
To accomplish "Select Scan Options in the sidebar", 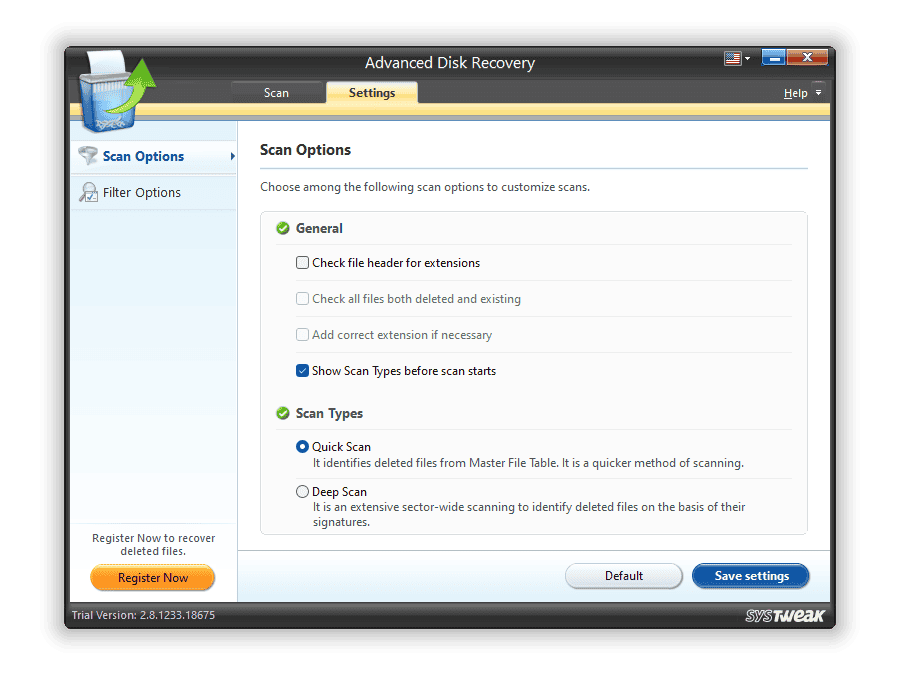I will tap(154, 156).
